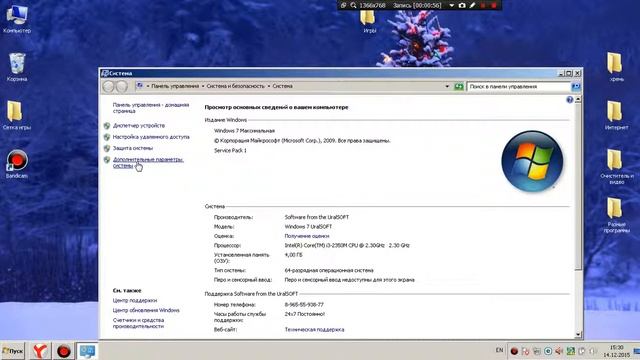Viewport: 640px width, 360px height.
Task: Open help with the blue question mark icon
Action: click(569, 100)
